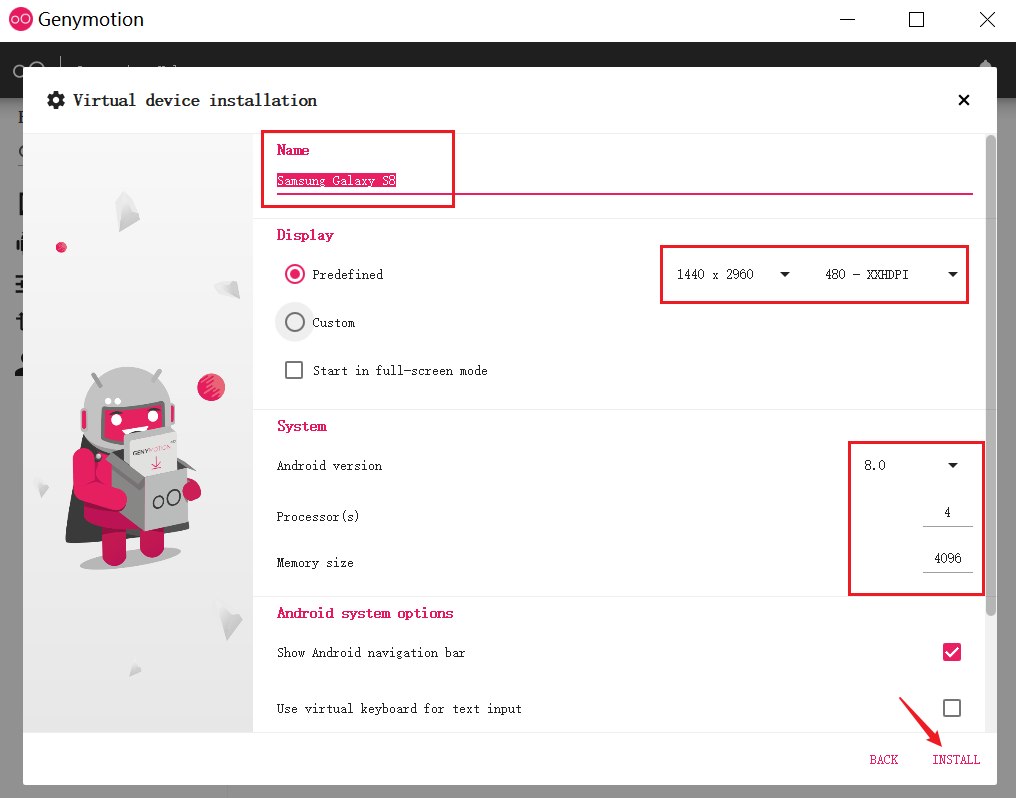1016x798 pixels.
Task: Click the Memory size 4096 field
Action: [x=947, y=559]
